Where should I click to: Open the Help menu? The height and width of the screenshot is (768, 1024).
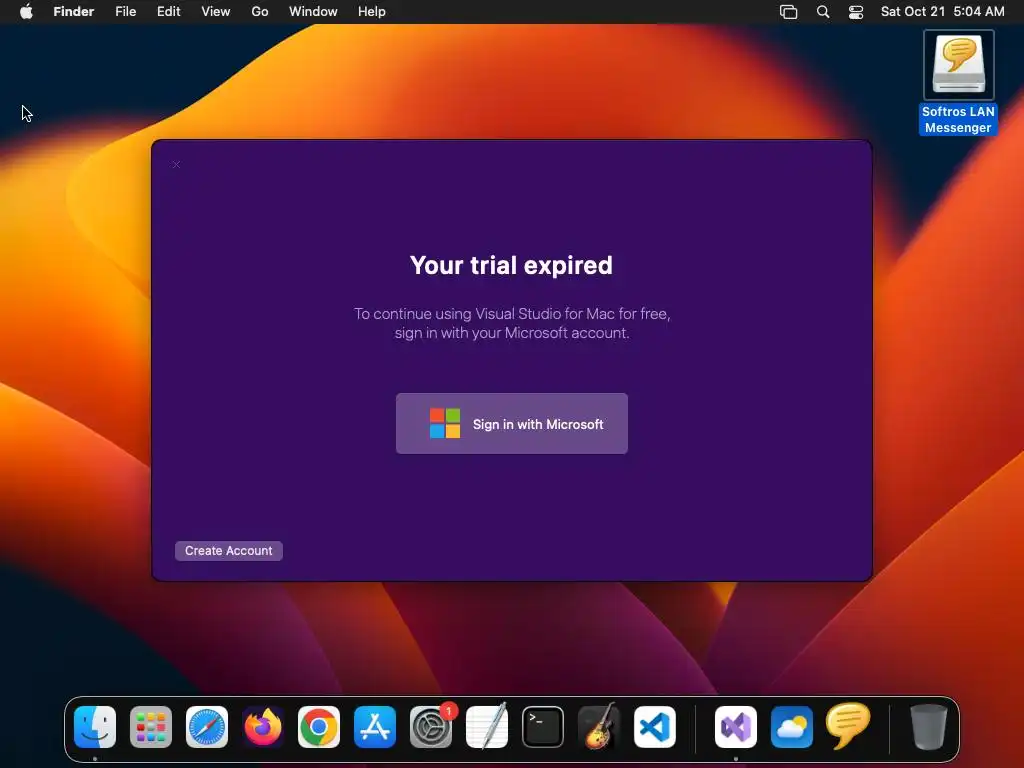(x=372, y=11)
